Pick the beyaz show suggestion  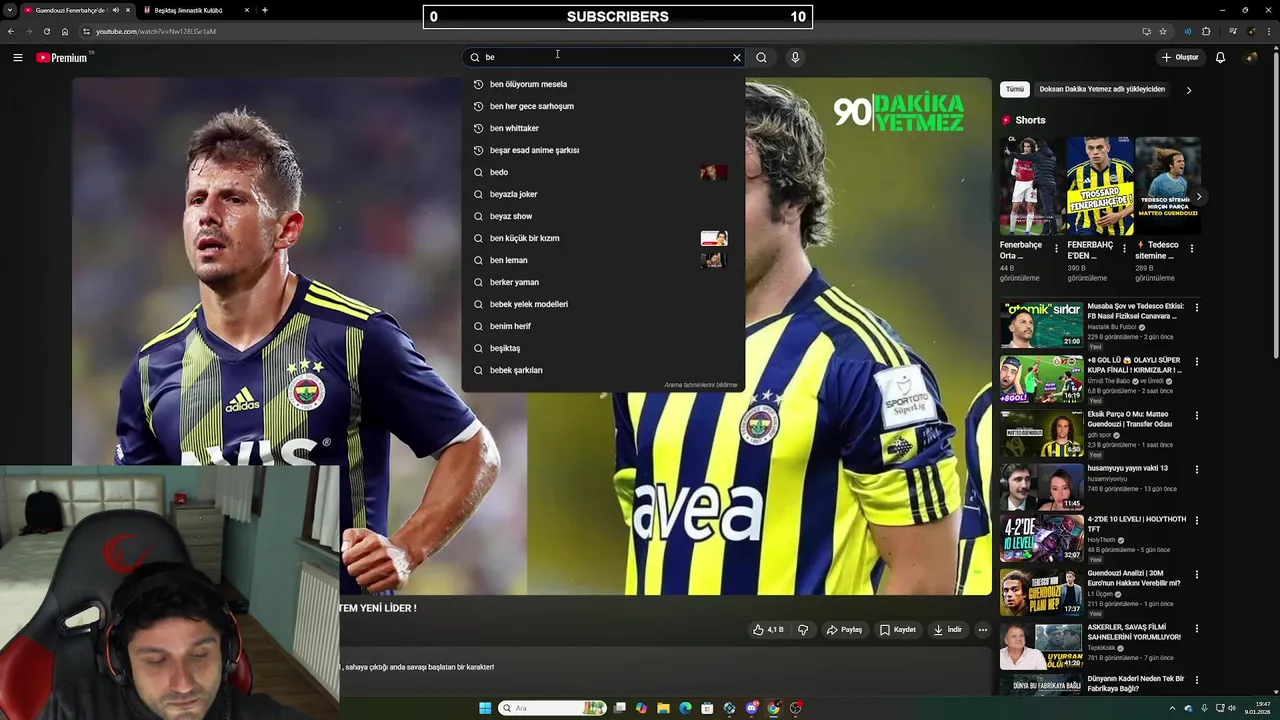603,216
